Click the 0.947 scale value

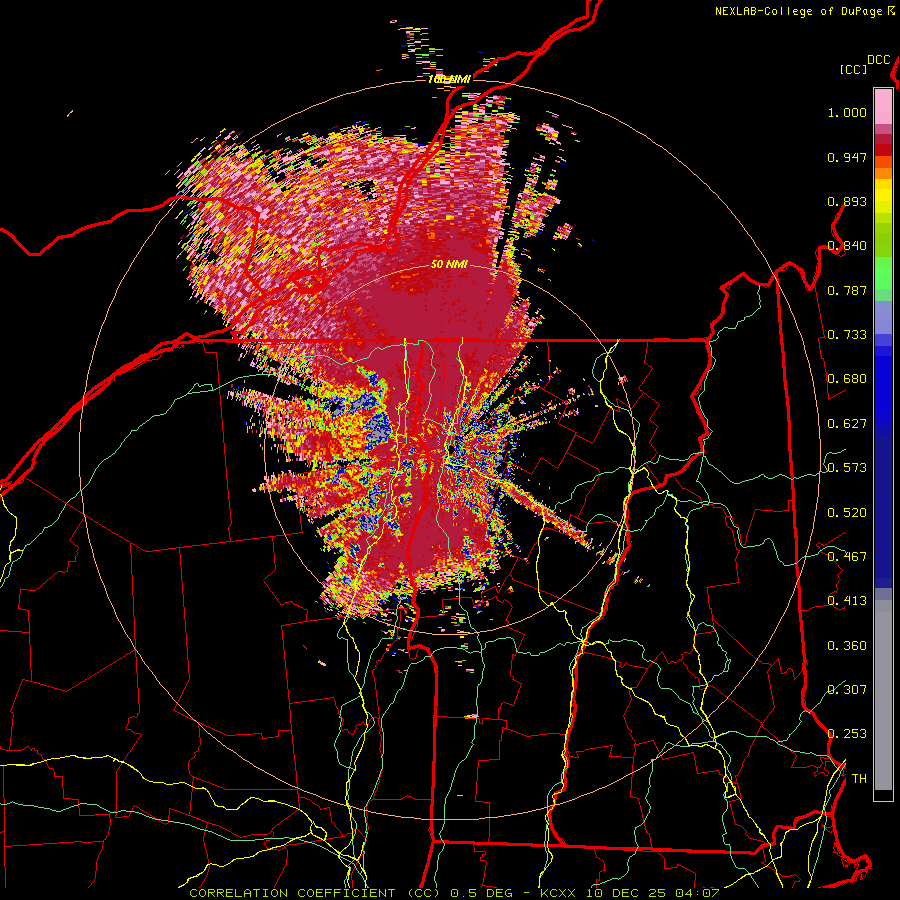pos(847,157)
